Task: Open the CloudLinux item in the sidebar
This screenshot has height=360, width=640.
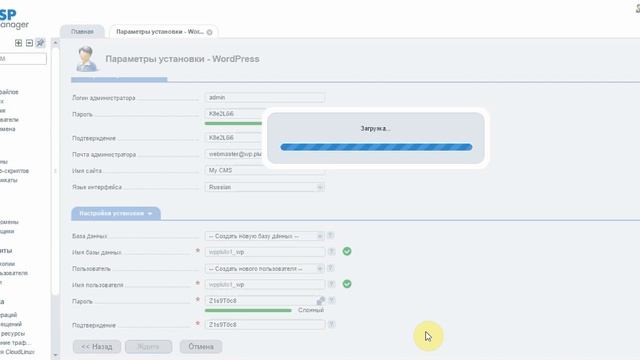Action: [x=17, y=352]
